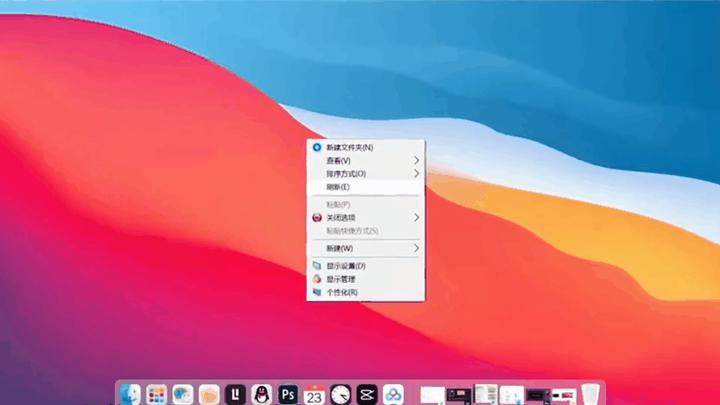Expand the 查看(V) submenu arrow

tap(416, 160)
